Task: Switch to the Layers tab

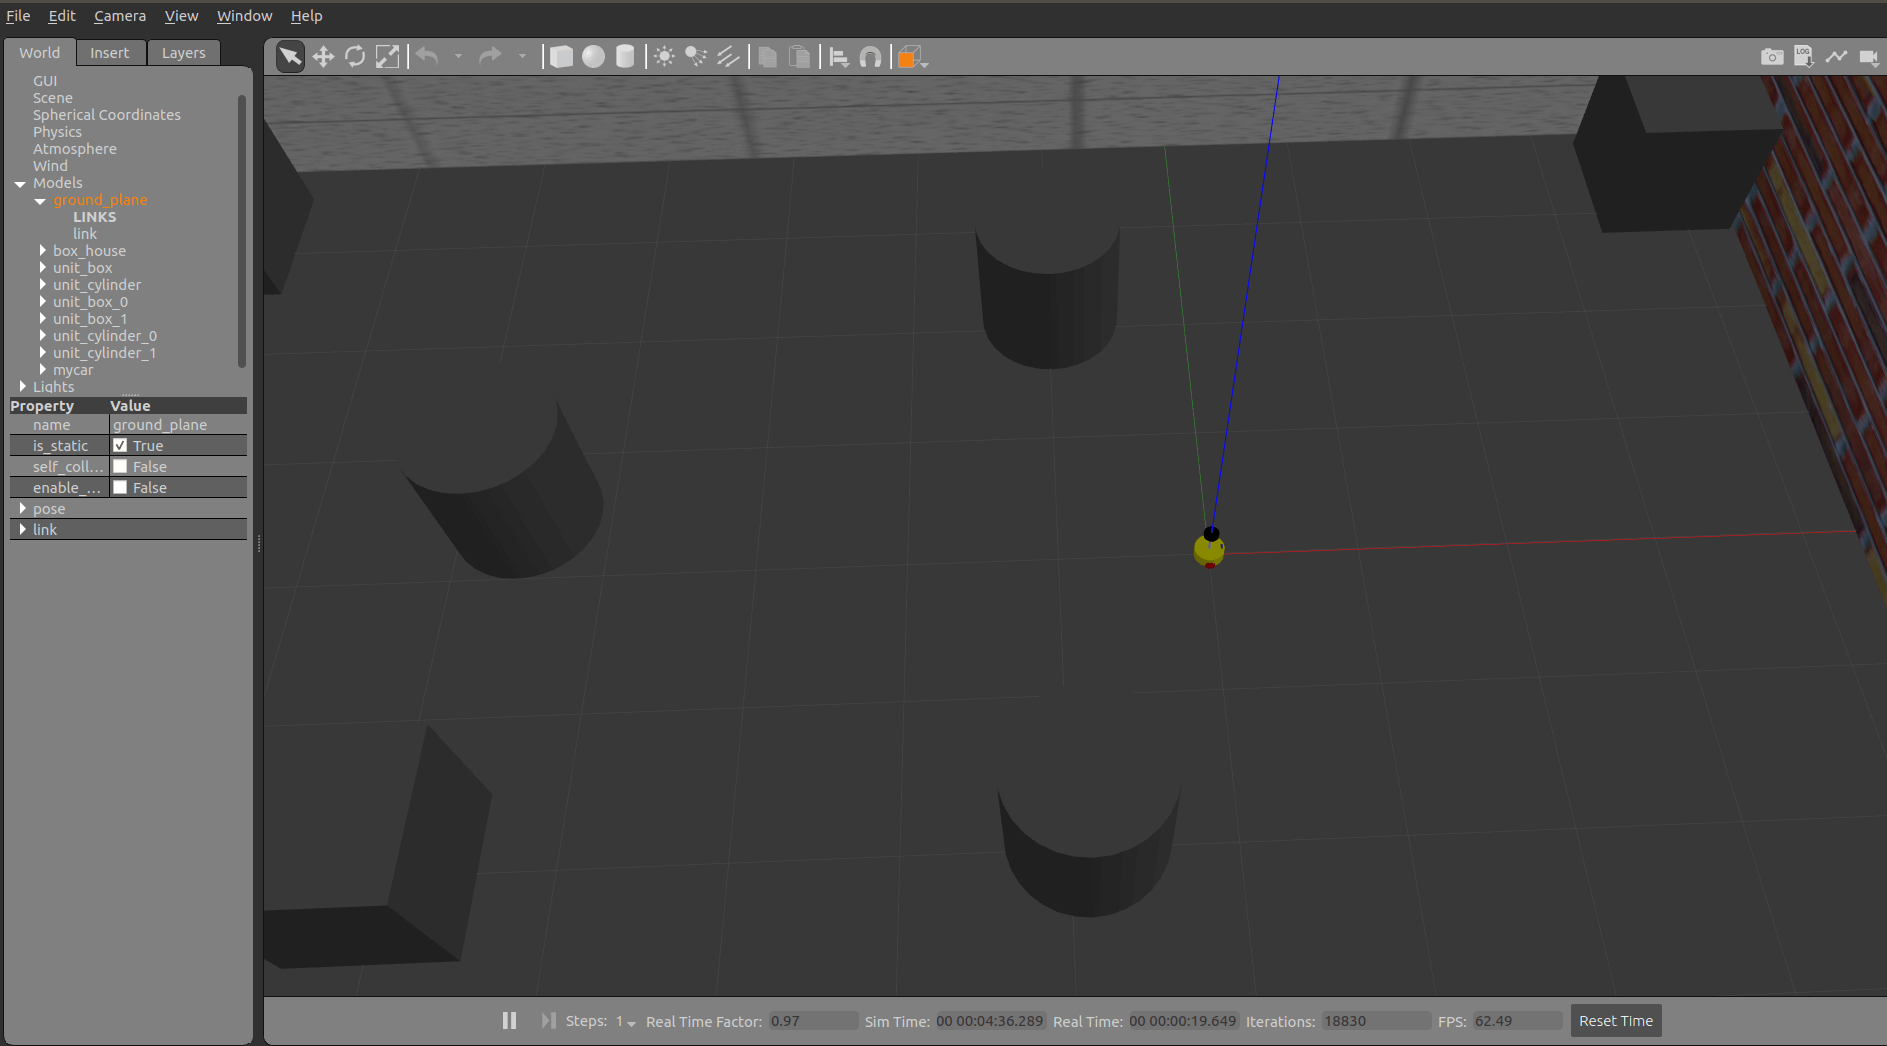Action: (184, 53)
